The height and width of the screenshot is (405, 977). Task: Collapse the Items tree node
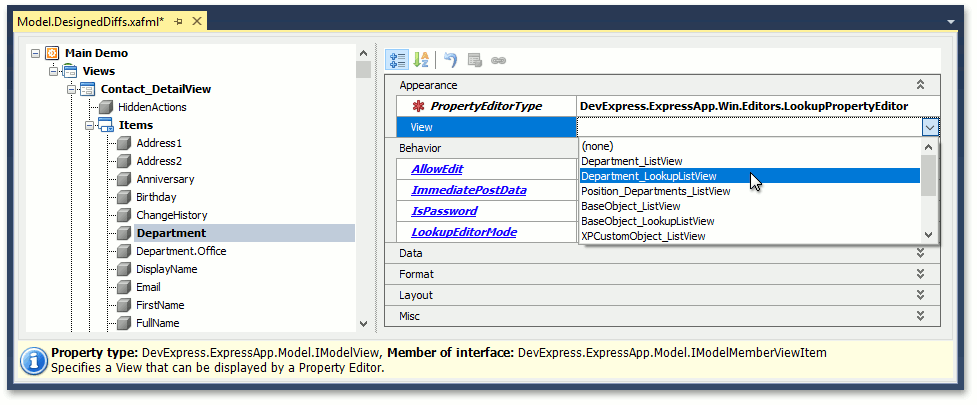[x=90, y=126]
